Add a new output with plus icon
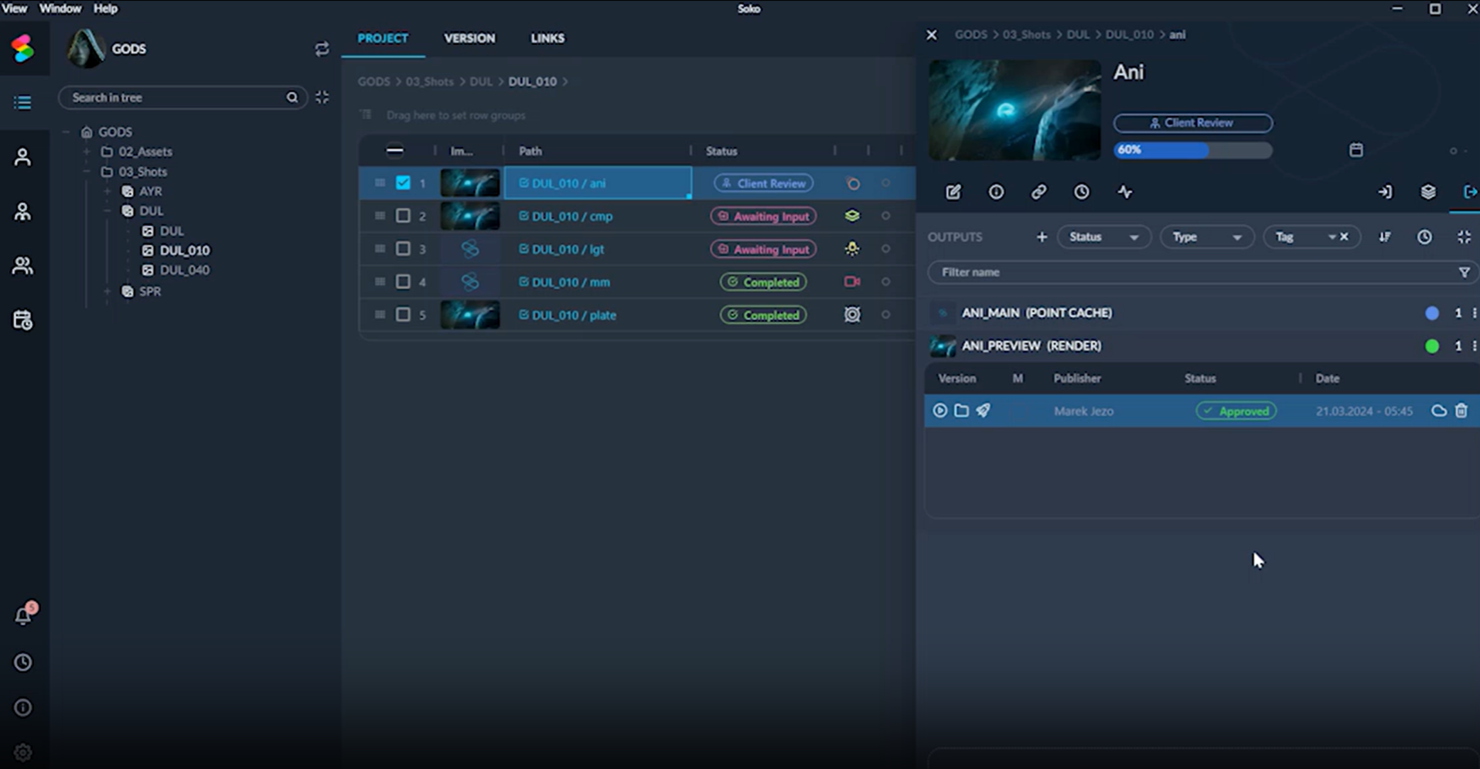 pyautogui.click(x=1041, y=237)
